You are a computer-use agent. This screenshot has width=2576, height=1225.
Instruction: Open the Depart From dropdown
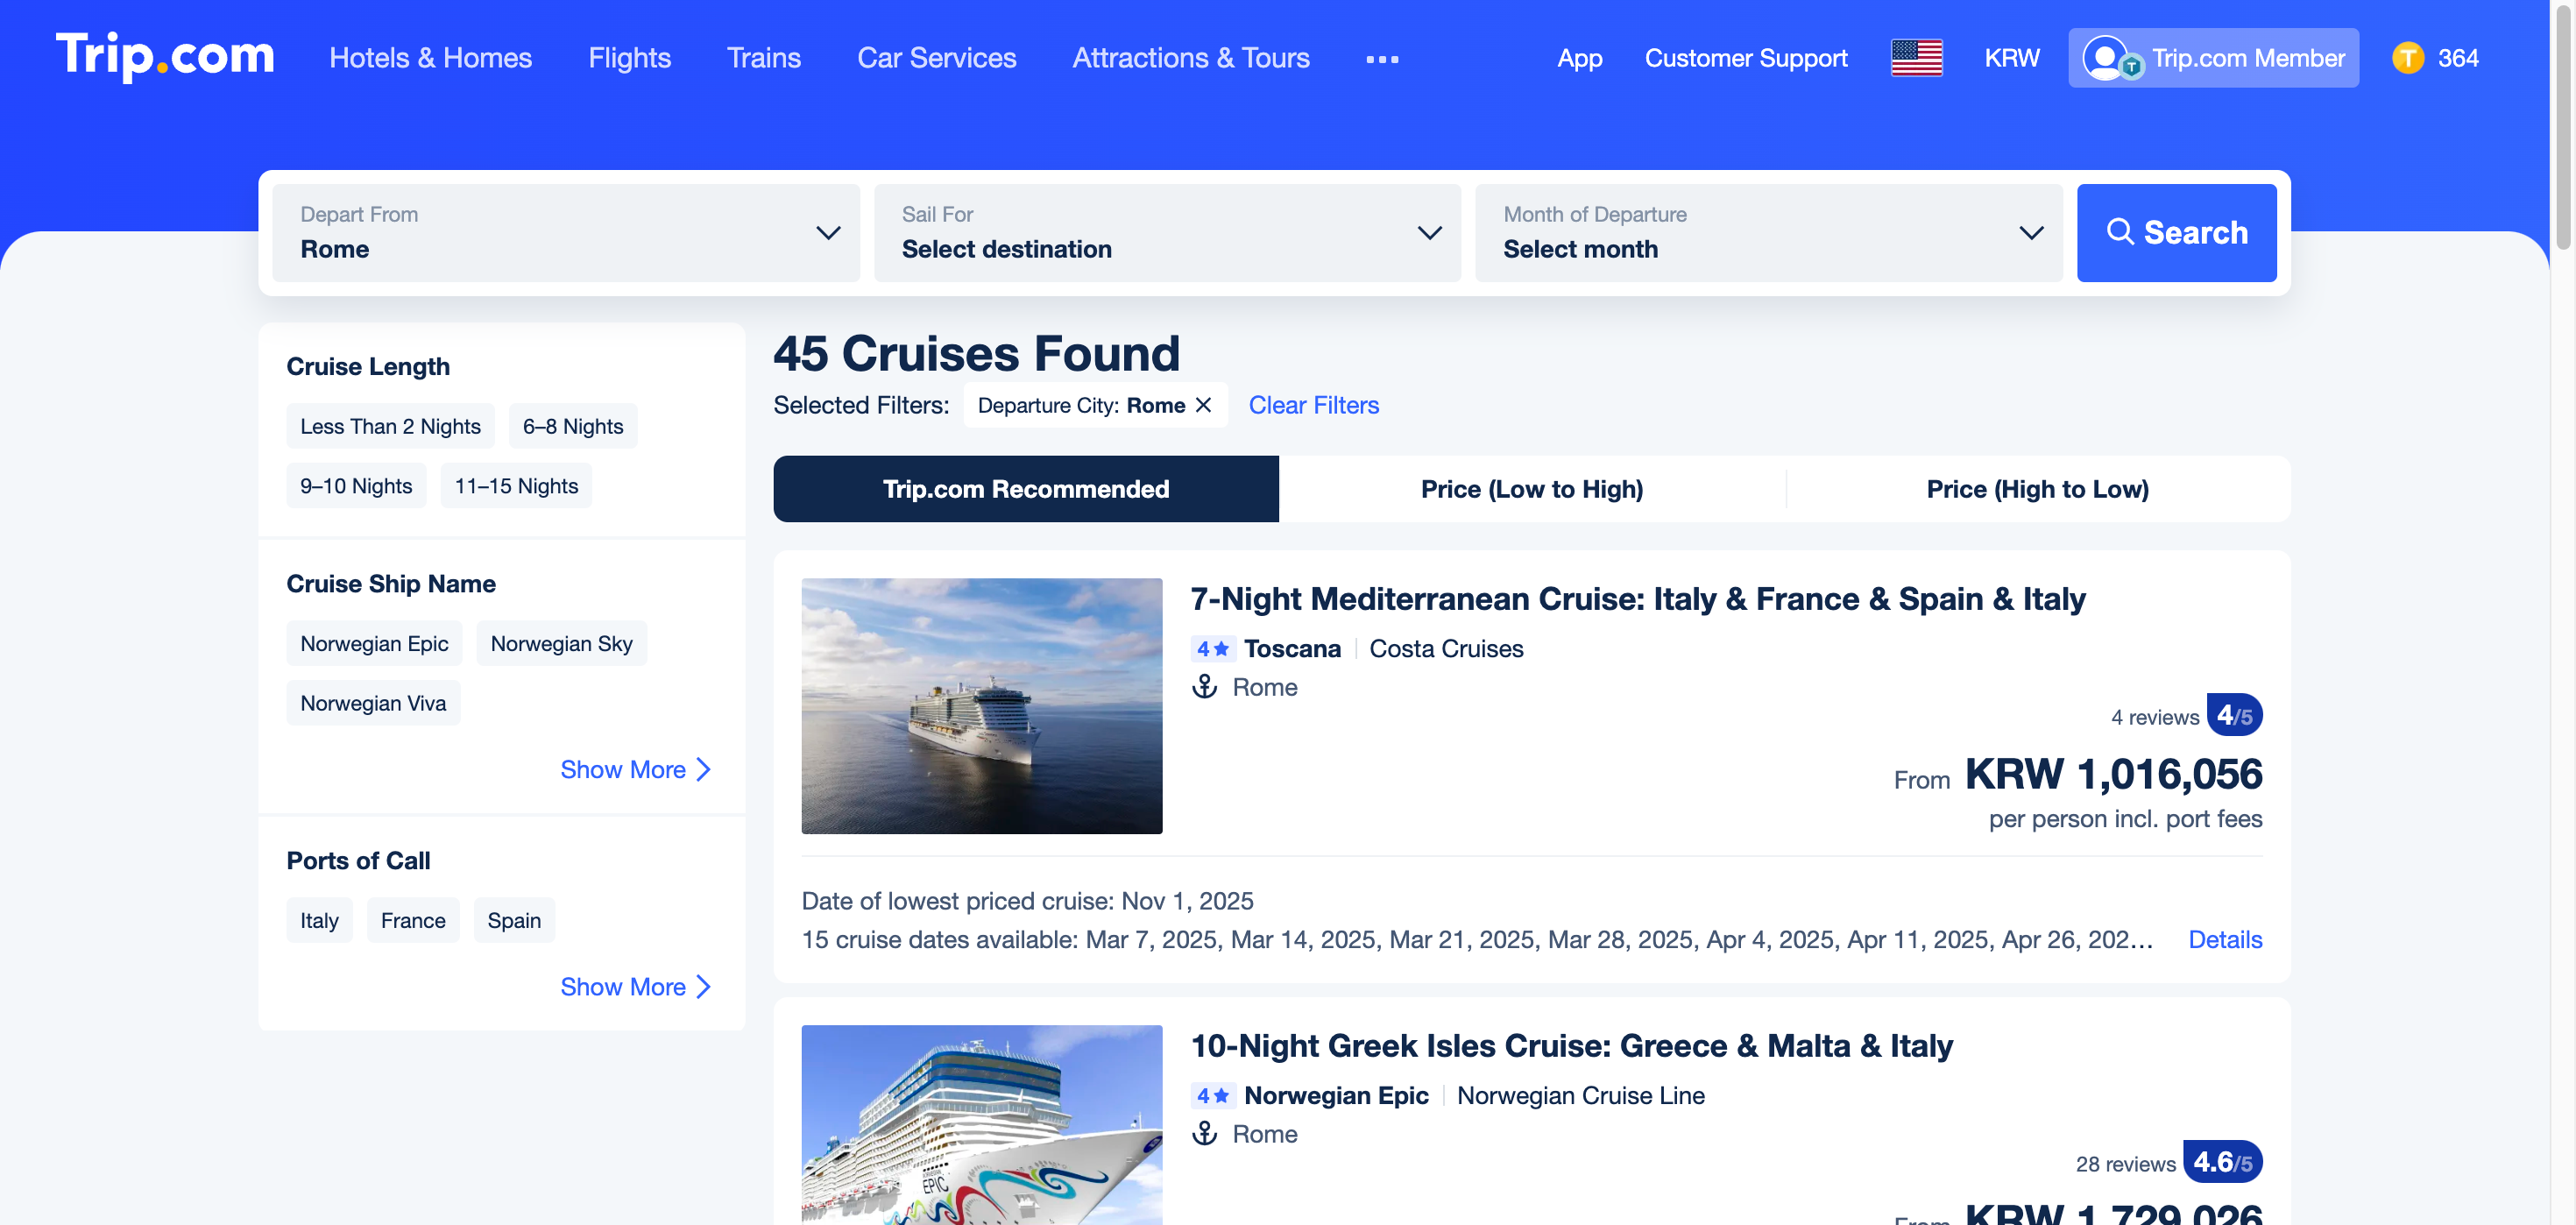565,233
